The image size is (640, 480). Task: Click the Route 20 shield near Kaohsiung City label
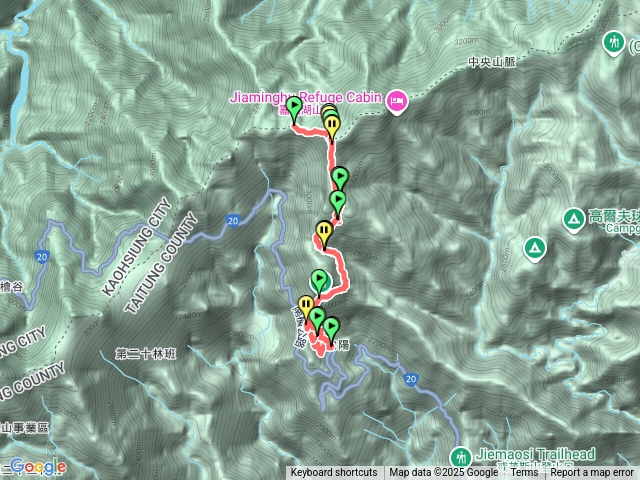pos(232,221)
